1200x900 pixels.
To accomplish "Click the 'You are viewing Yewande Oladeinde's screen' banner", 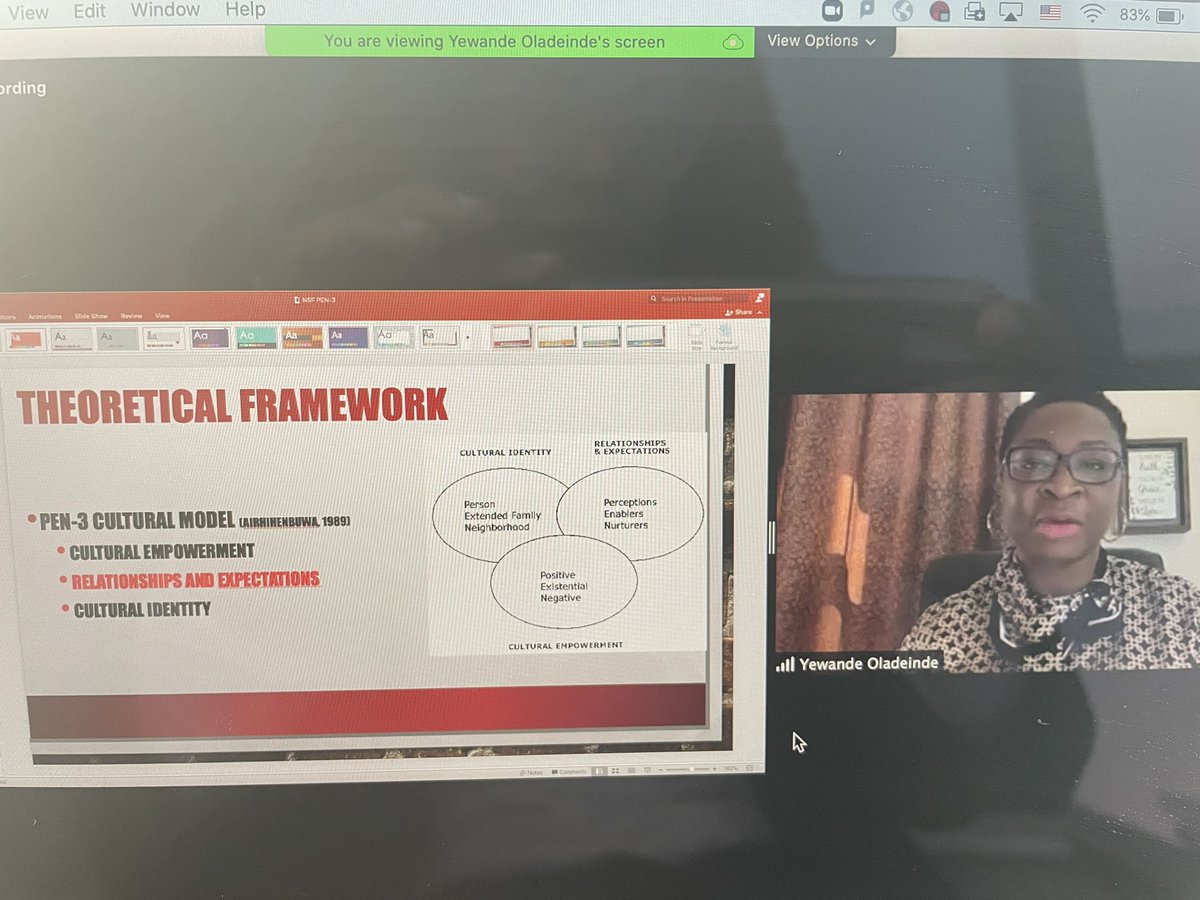I will click(509, 41).
